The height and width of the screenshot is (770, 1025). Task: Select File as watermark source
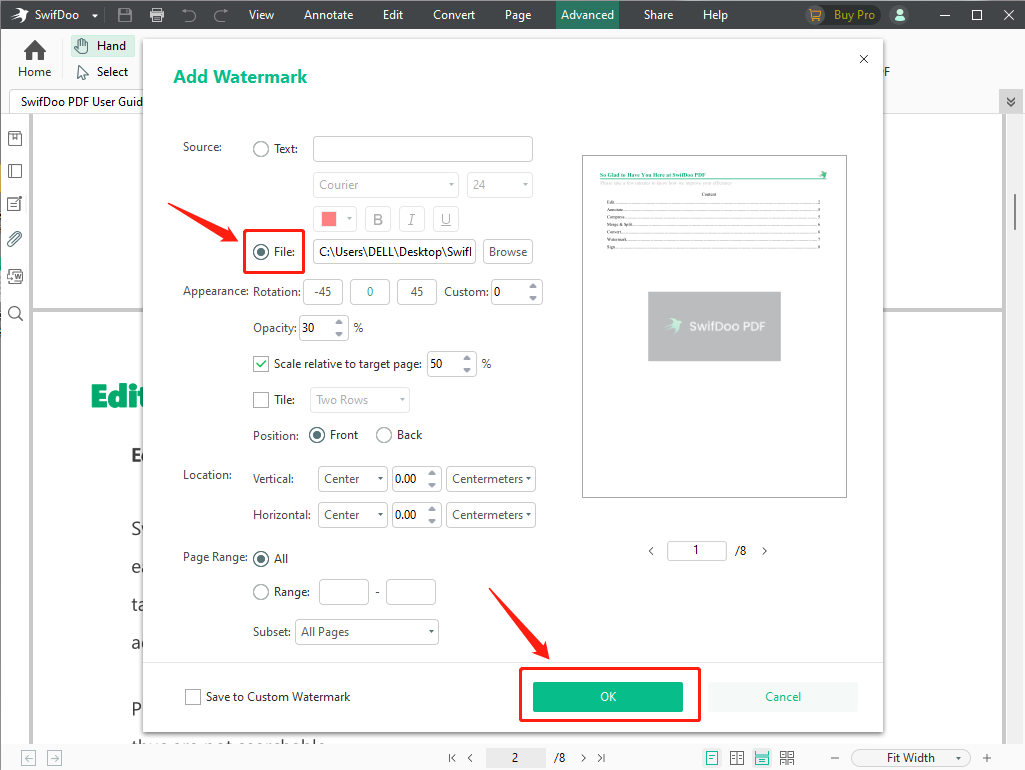point(261,252)
